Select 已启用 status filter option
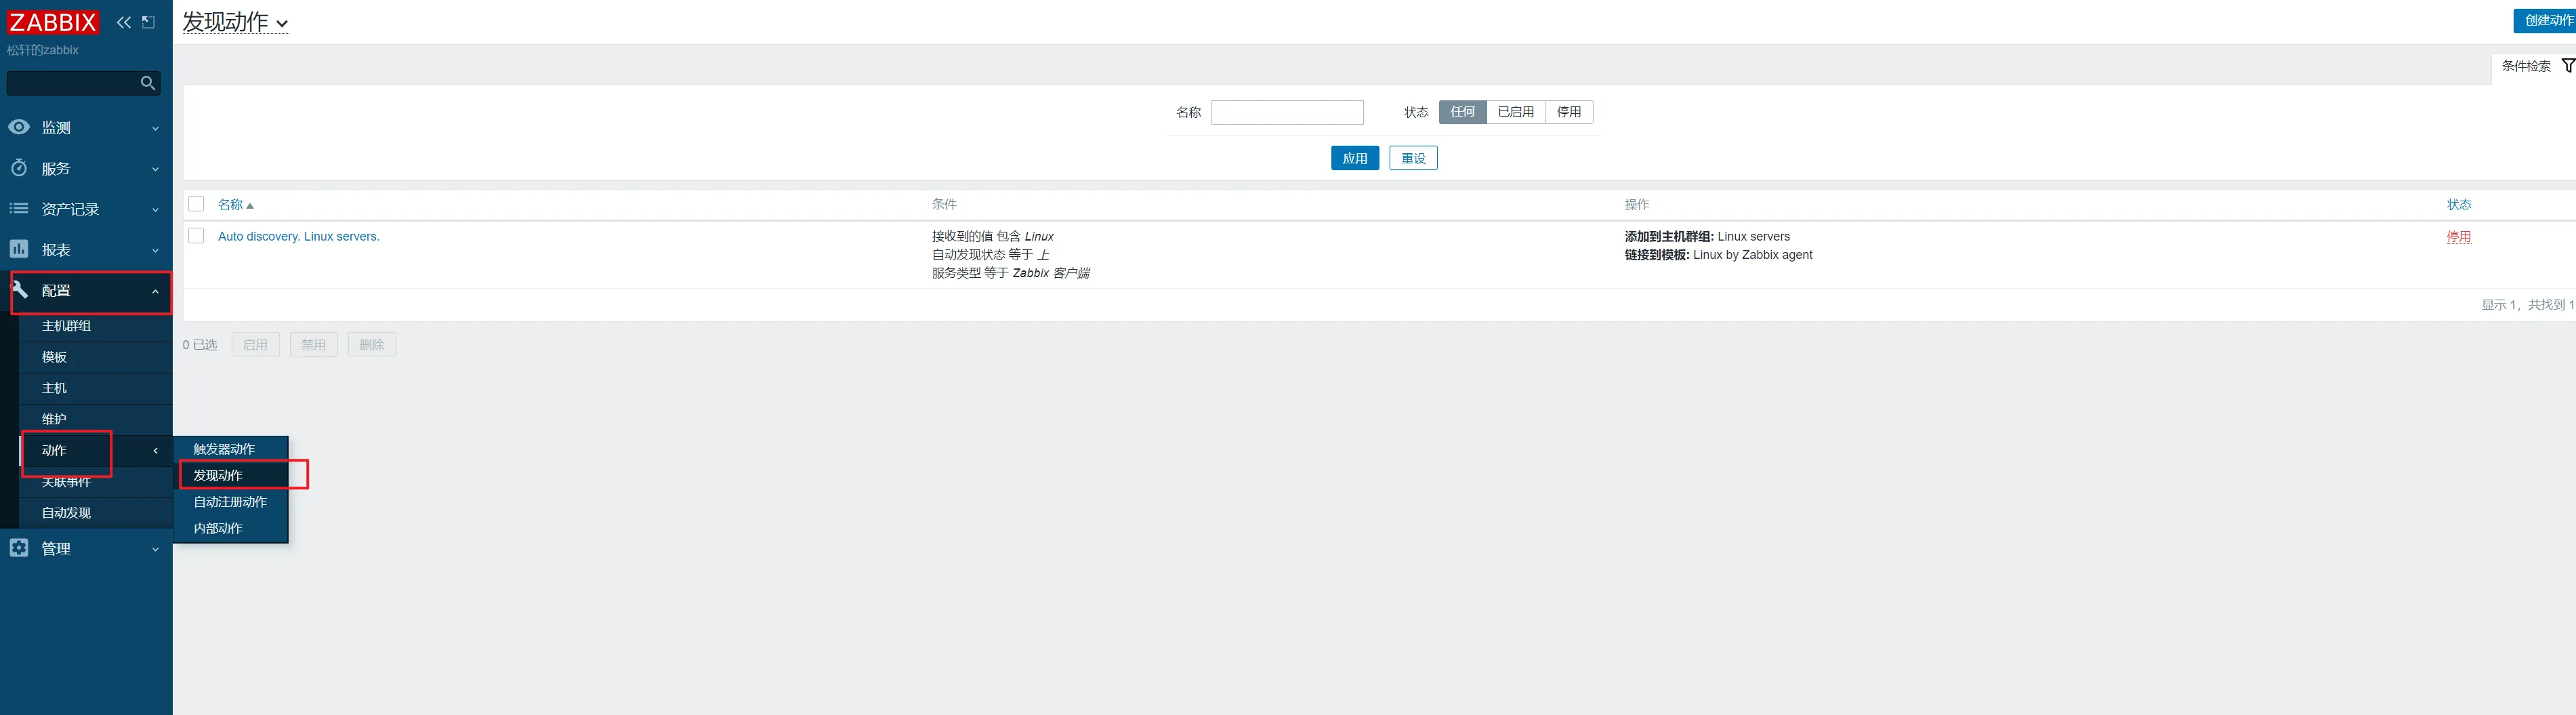2576x715 pixels. point(1515,112)
